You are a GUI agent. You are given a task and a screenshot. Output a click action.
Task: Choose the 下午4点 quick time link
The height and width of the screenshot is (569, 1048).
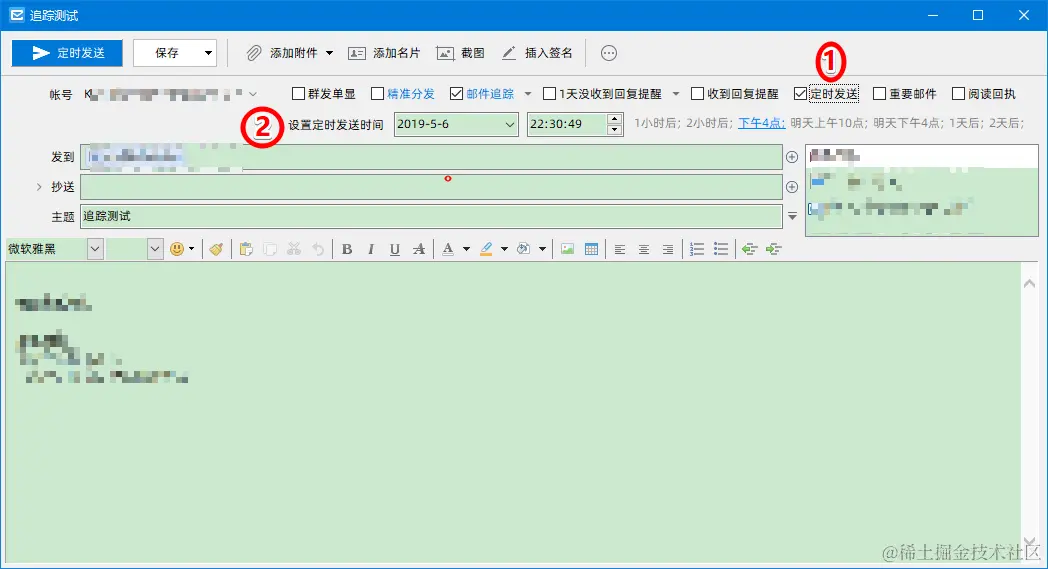[760, 123]
